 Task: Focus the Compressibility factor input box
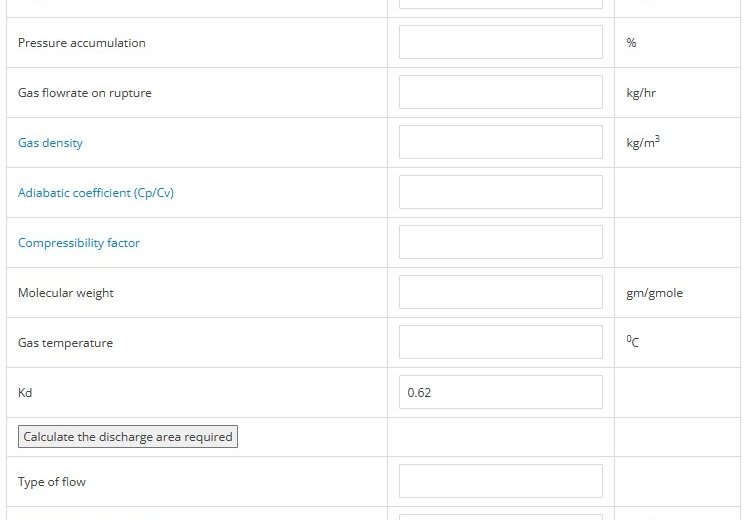tap(501, 242)
